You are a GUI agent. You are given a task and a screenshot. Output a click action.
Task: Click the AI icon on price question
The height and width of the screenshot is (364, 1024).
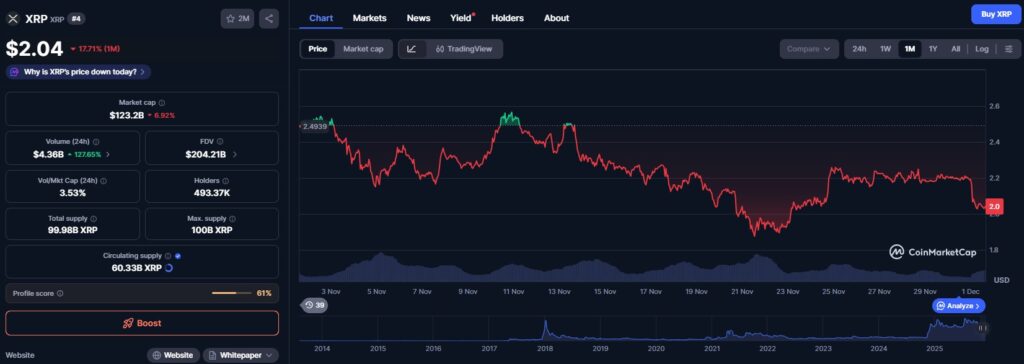[14, 72]
